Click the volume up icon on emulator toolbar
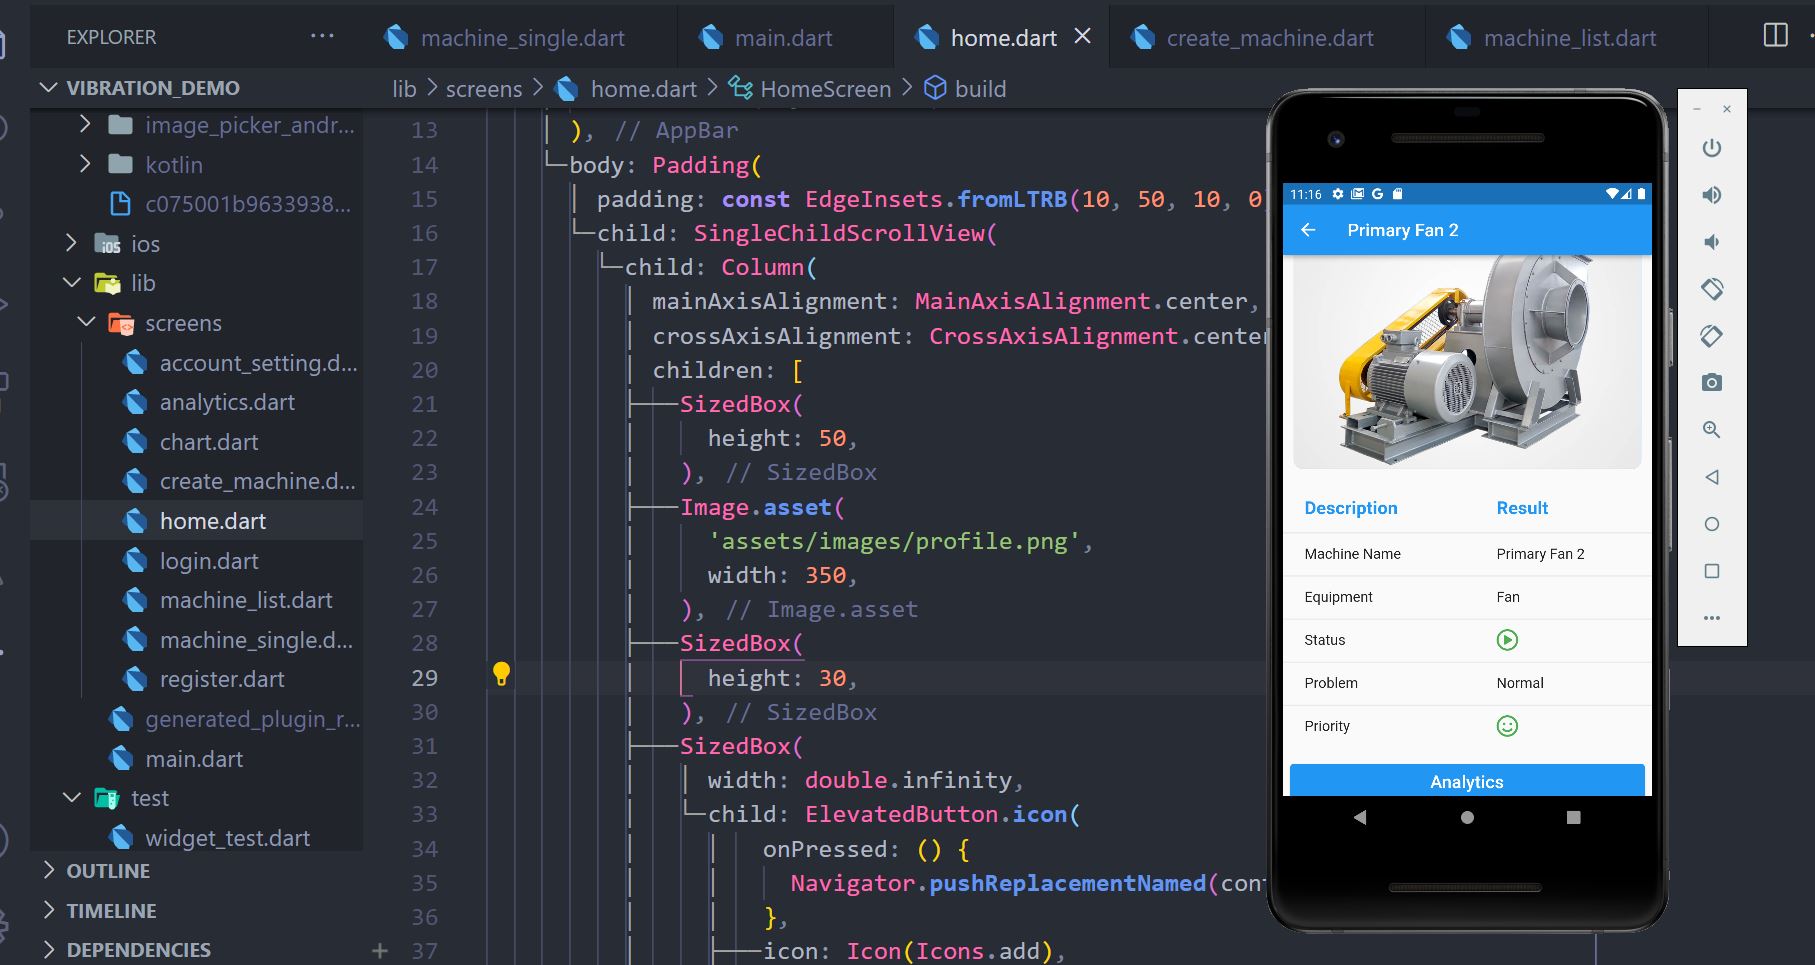Screen dimensions: 1815x965 (x=1711, y=196)
